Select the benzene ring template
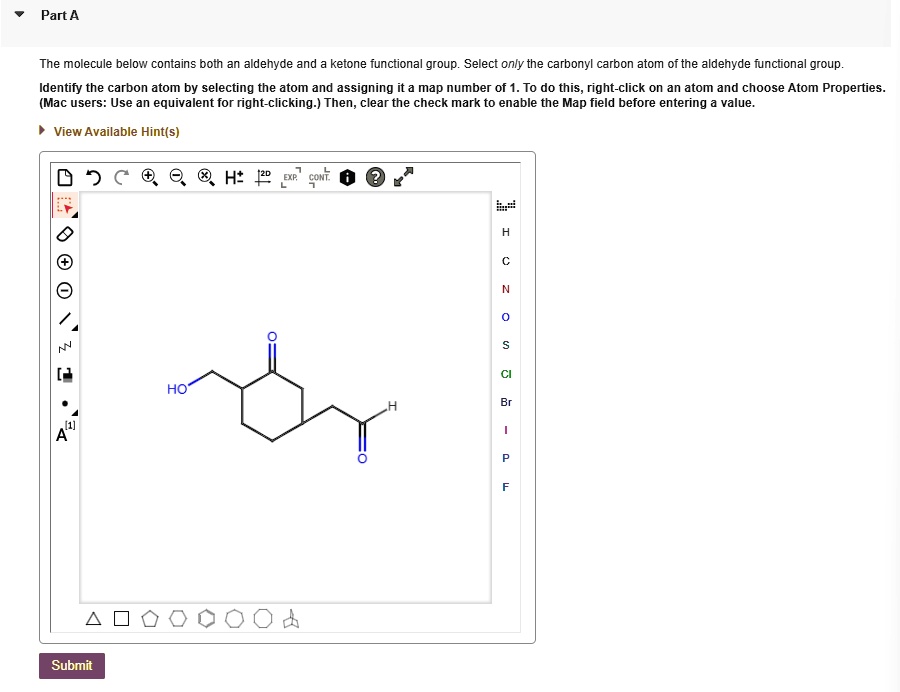The width and height of the screenshot is (900, 692). coord(206,618)
